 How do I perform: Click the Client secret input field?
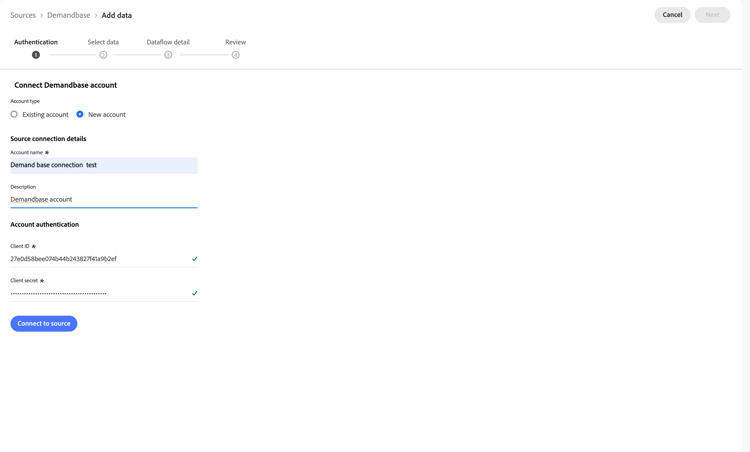(104, 293)
